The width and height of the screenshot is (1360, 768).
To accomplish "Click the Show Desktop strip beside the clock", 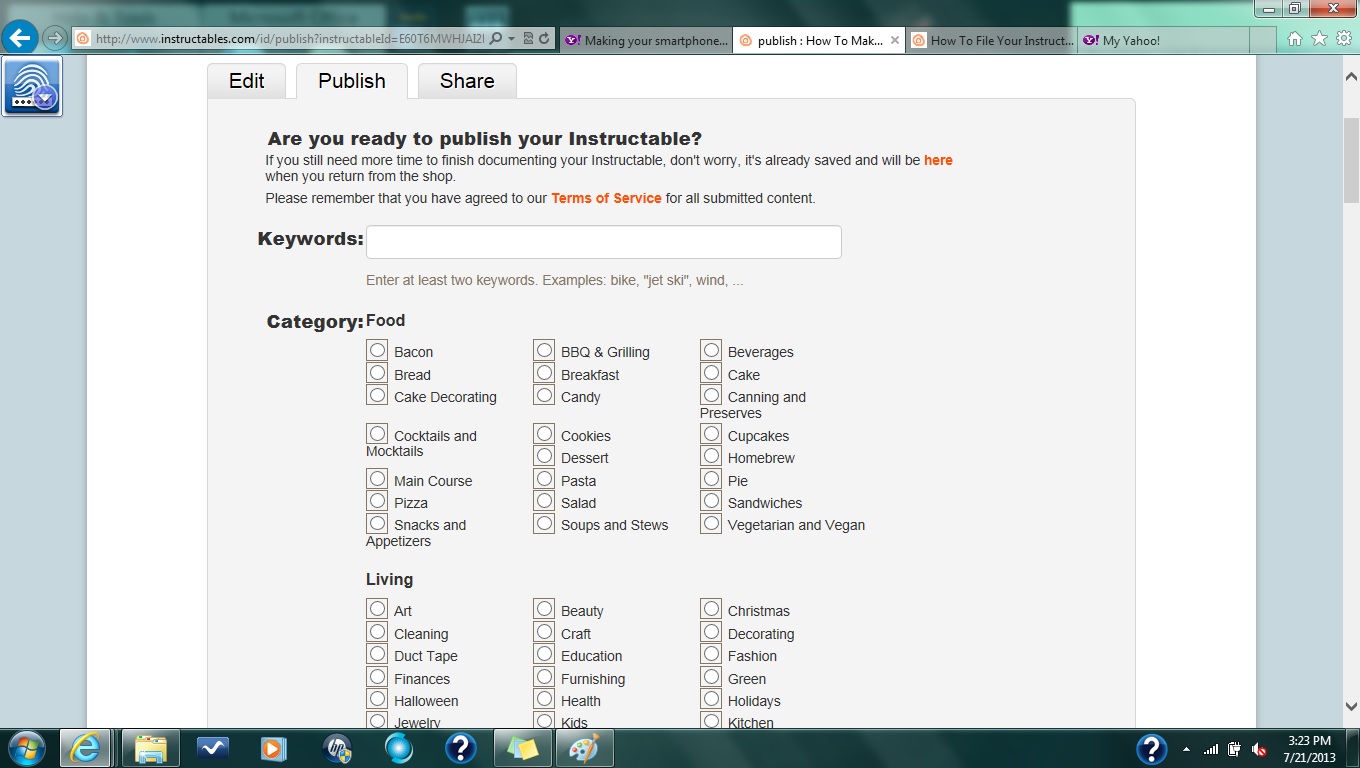I will (x=1352, y=748).
